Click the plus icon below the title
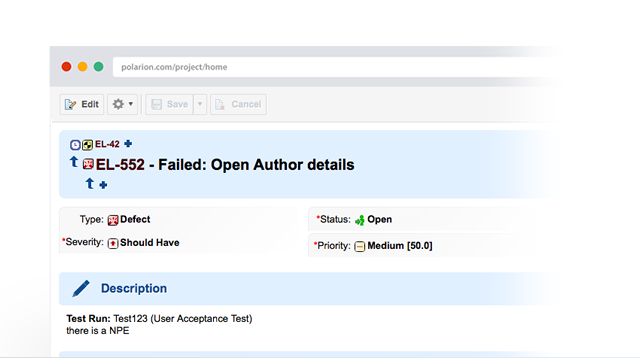 coord(103,185)
